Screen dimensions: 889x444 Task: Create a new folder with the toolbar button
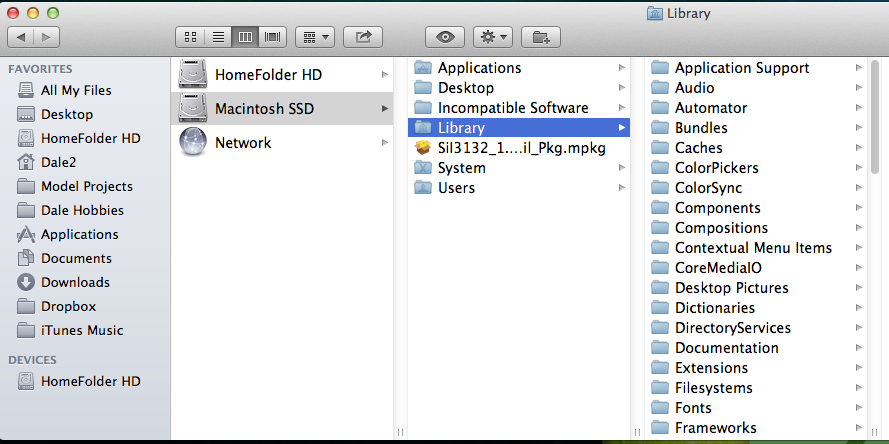point(541,37)
